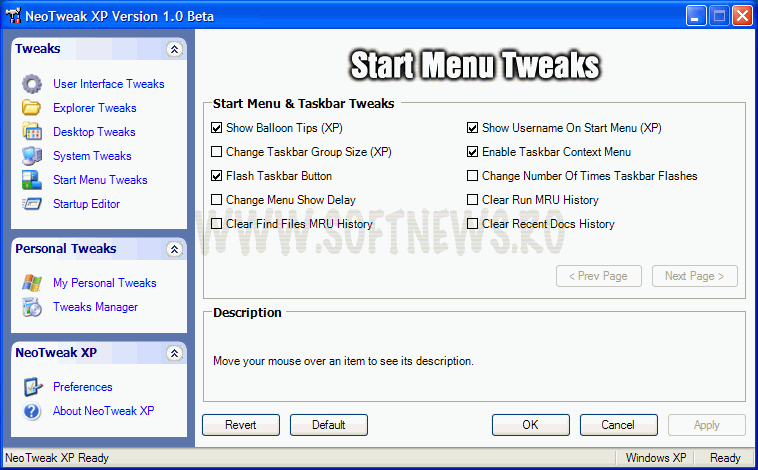Click the Tweaks Manager icon
The width and height of the screenshot is (758, 470).
32,307
